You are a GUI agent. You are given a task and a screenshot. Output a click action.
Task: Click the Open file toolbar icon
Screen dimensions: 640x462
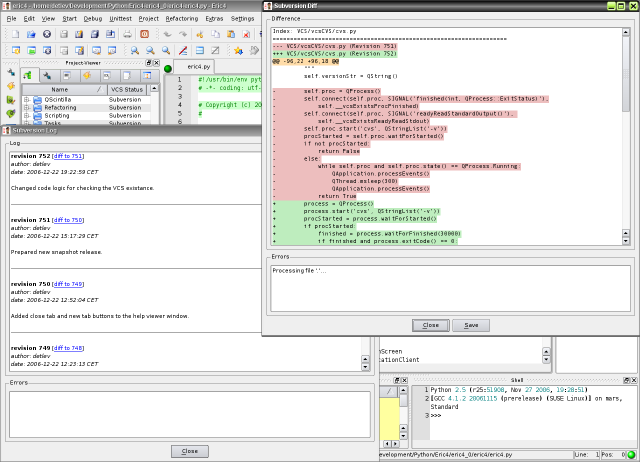point(31,34)
